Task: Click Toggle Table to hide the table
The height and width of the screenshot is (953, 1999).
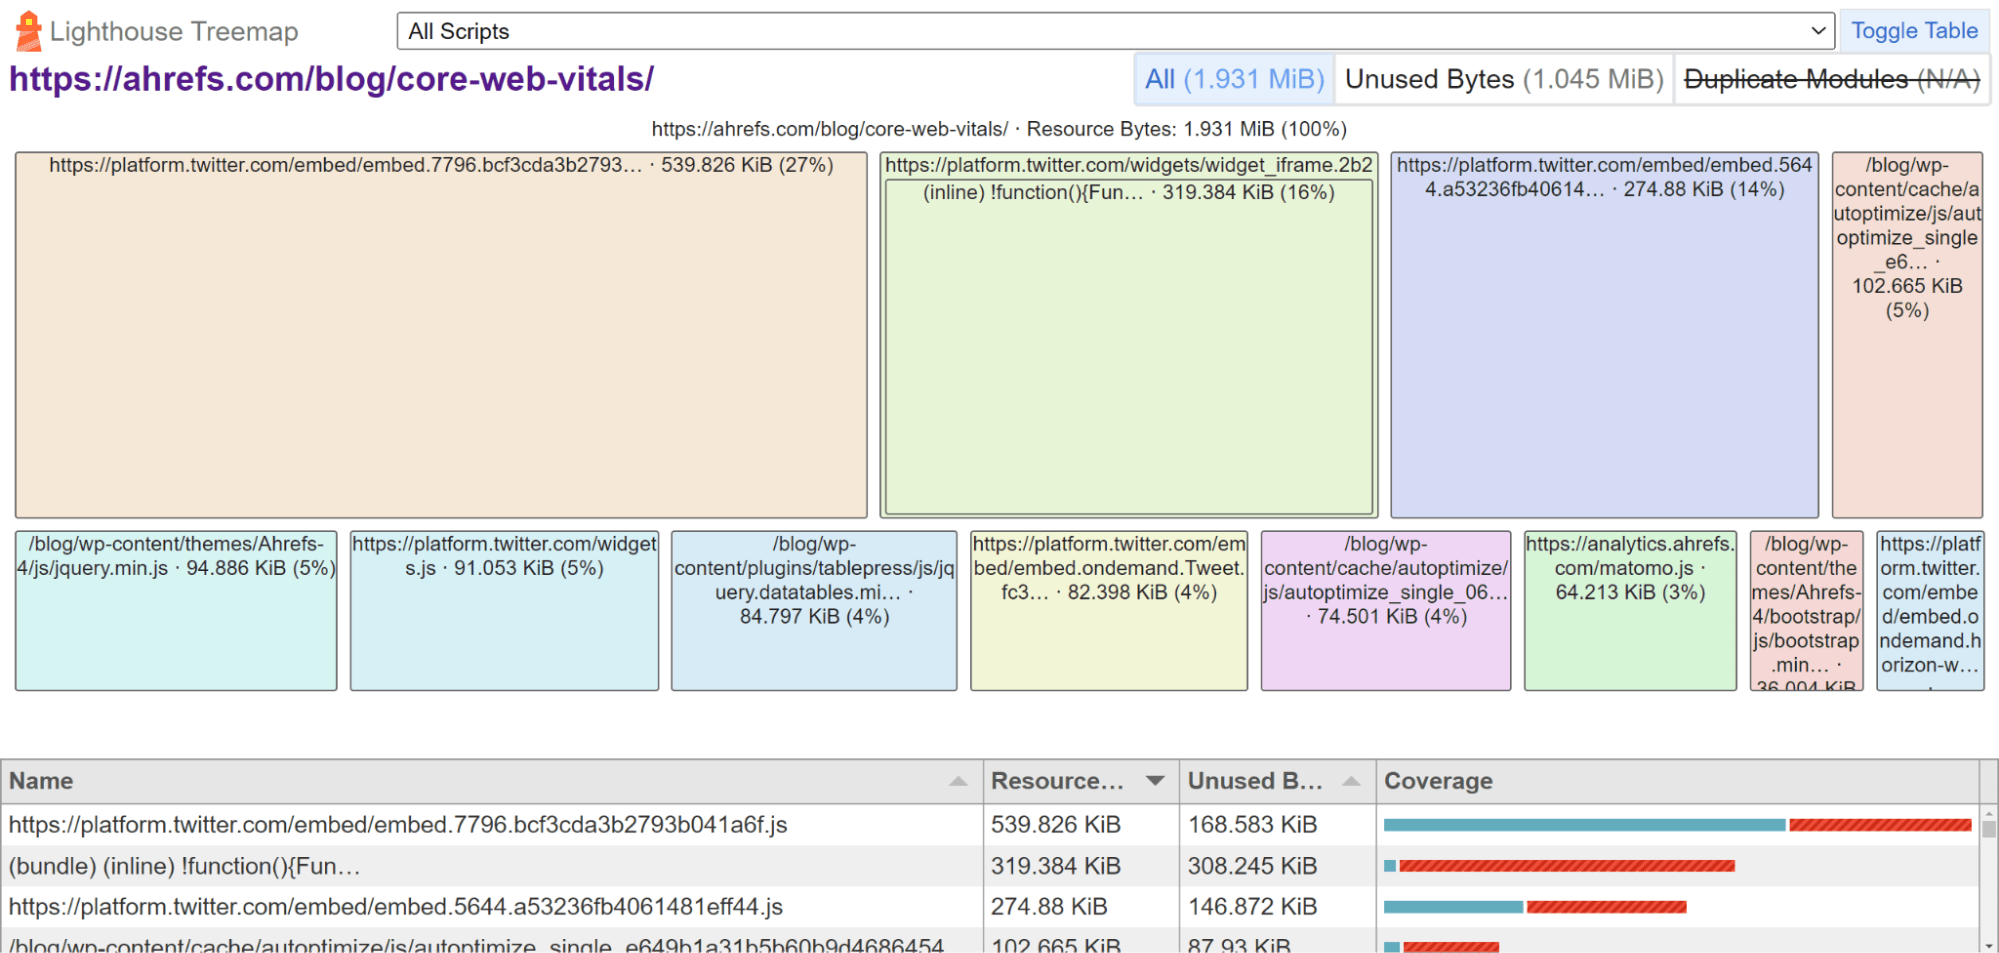Action: point(1912,30)
